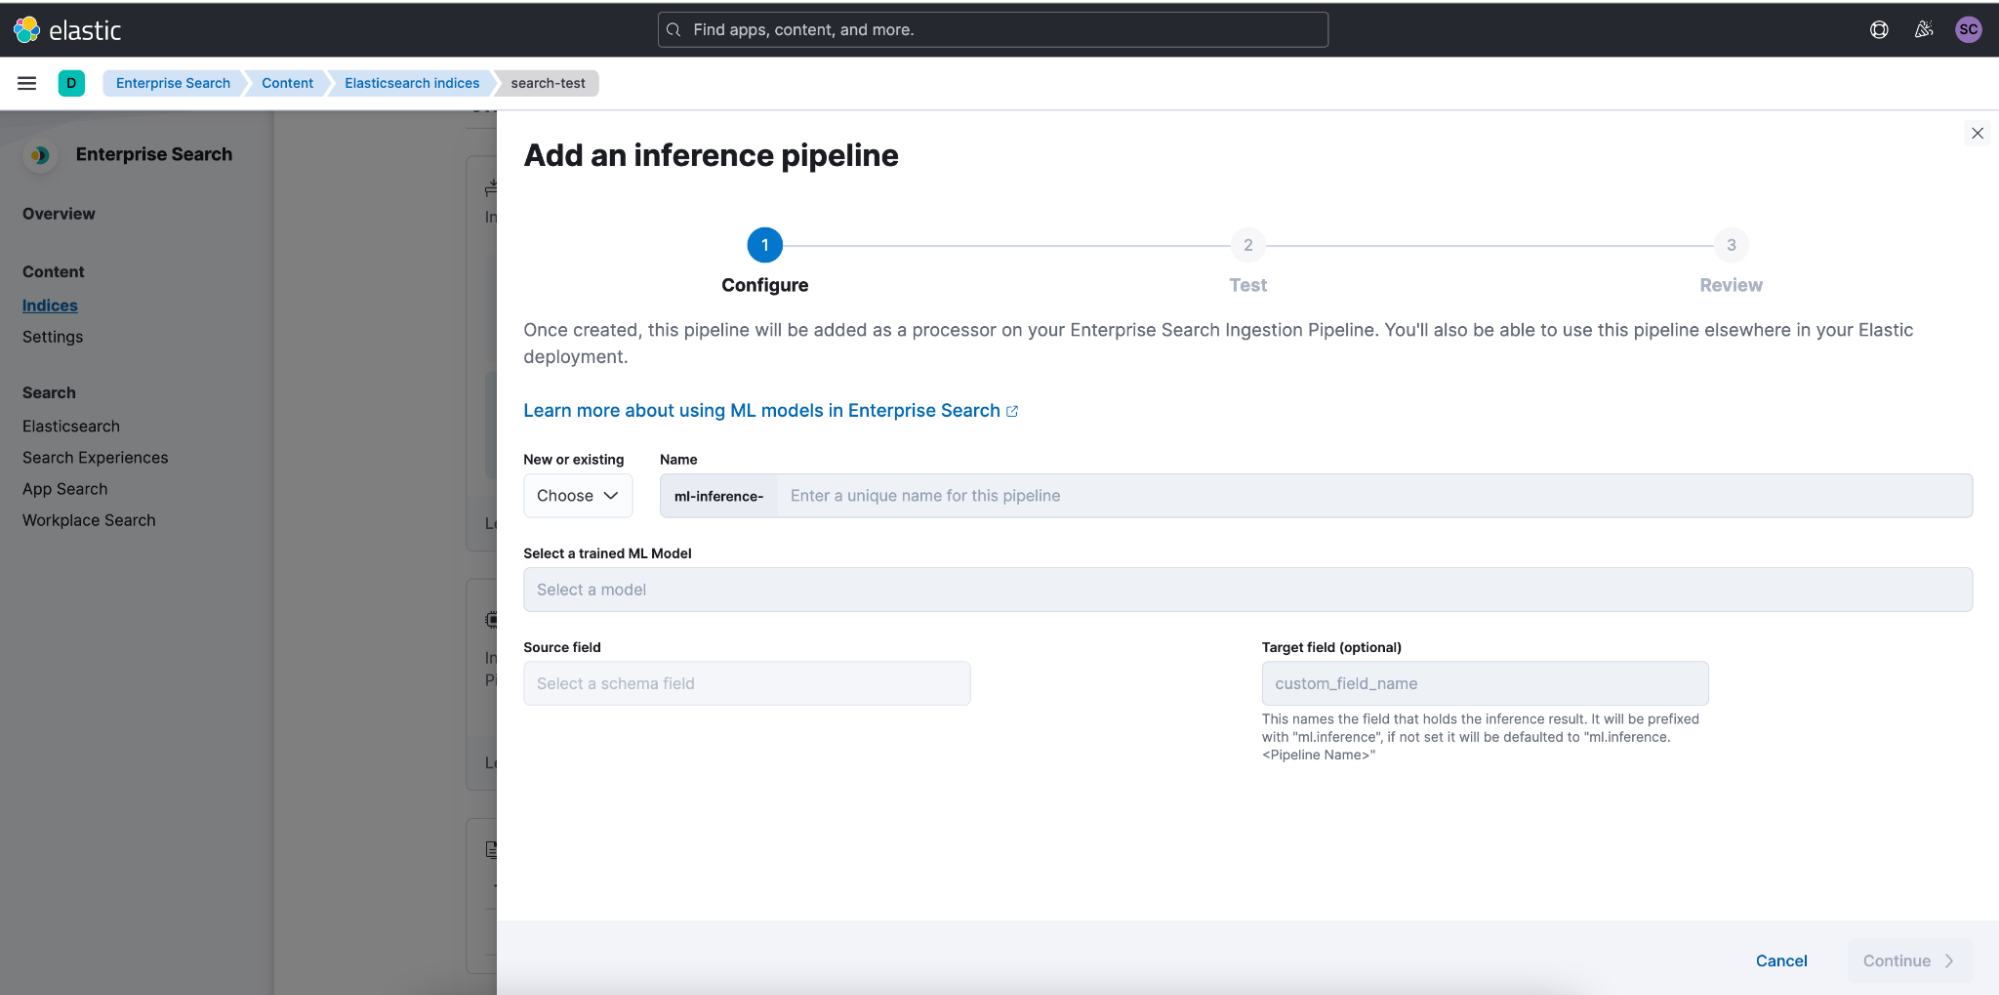Open Learn more about ML models link
The width and height of the screenshot is (1999, 995).
[762, 411]
